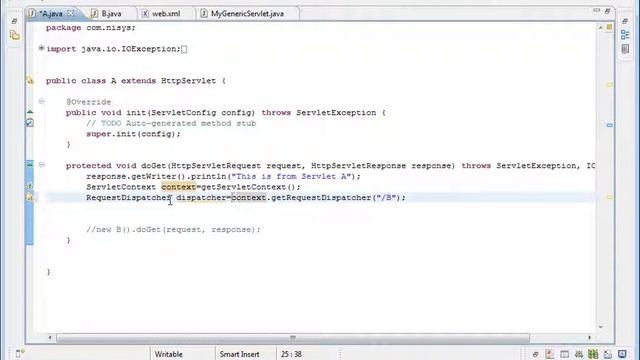Click the warning marker on ServletContext line
This screenshot has width=640, height=360.
pyautogui.click(x=30, y=187)
